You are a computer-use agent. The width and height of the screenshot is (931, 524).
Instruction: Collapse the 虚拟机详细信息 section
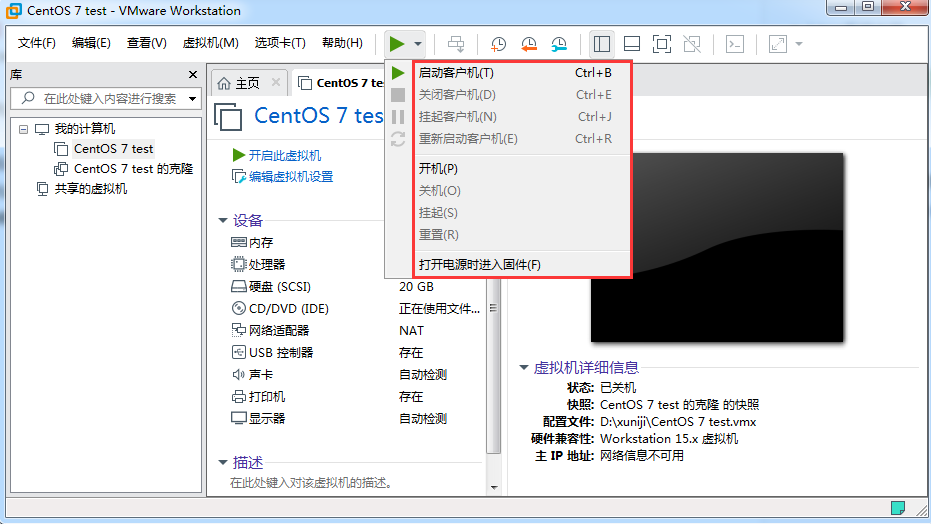click(x=524, y=368)
